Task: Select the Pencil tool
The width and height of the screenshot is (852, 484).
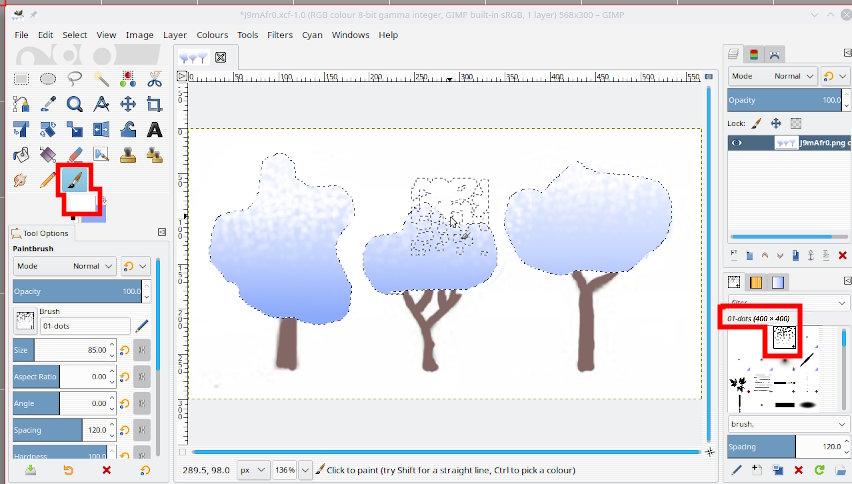Action: pyautogui.click(x=47, y=180)
